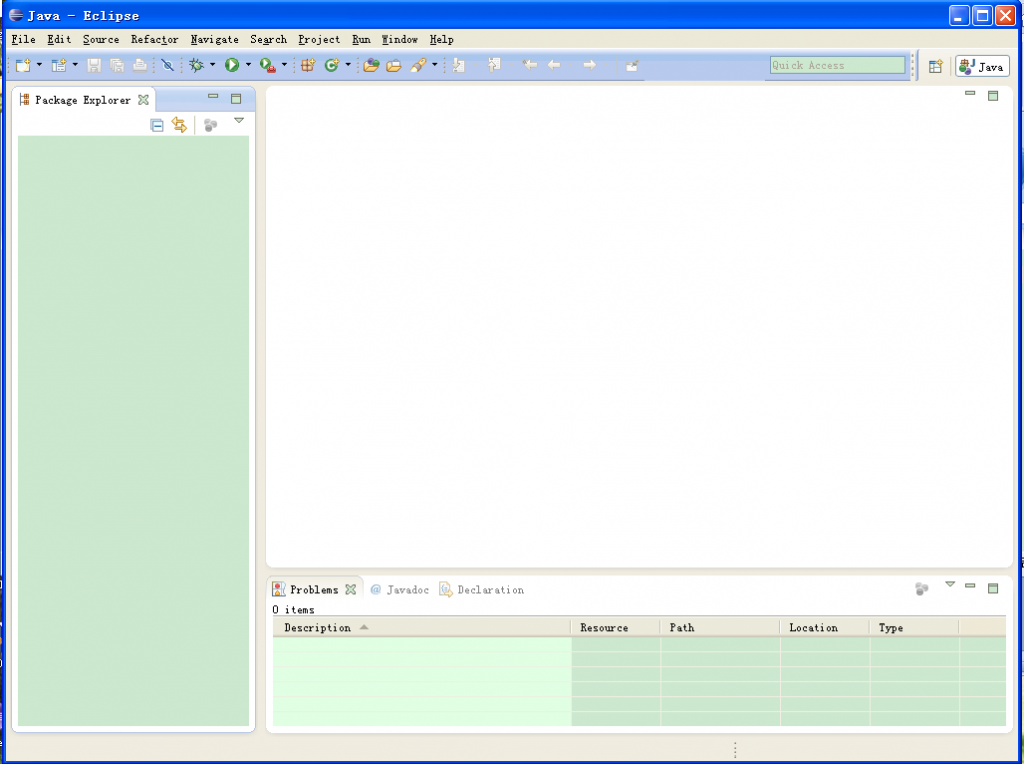Open the New wizard dropdown arrow
This screenshot has height=764, width=1024.
point(39,65)
